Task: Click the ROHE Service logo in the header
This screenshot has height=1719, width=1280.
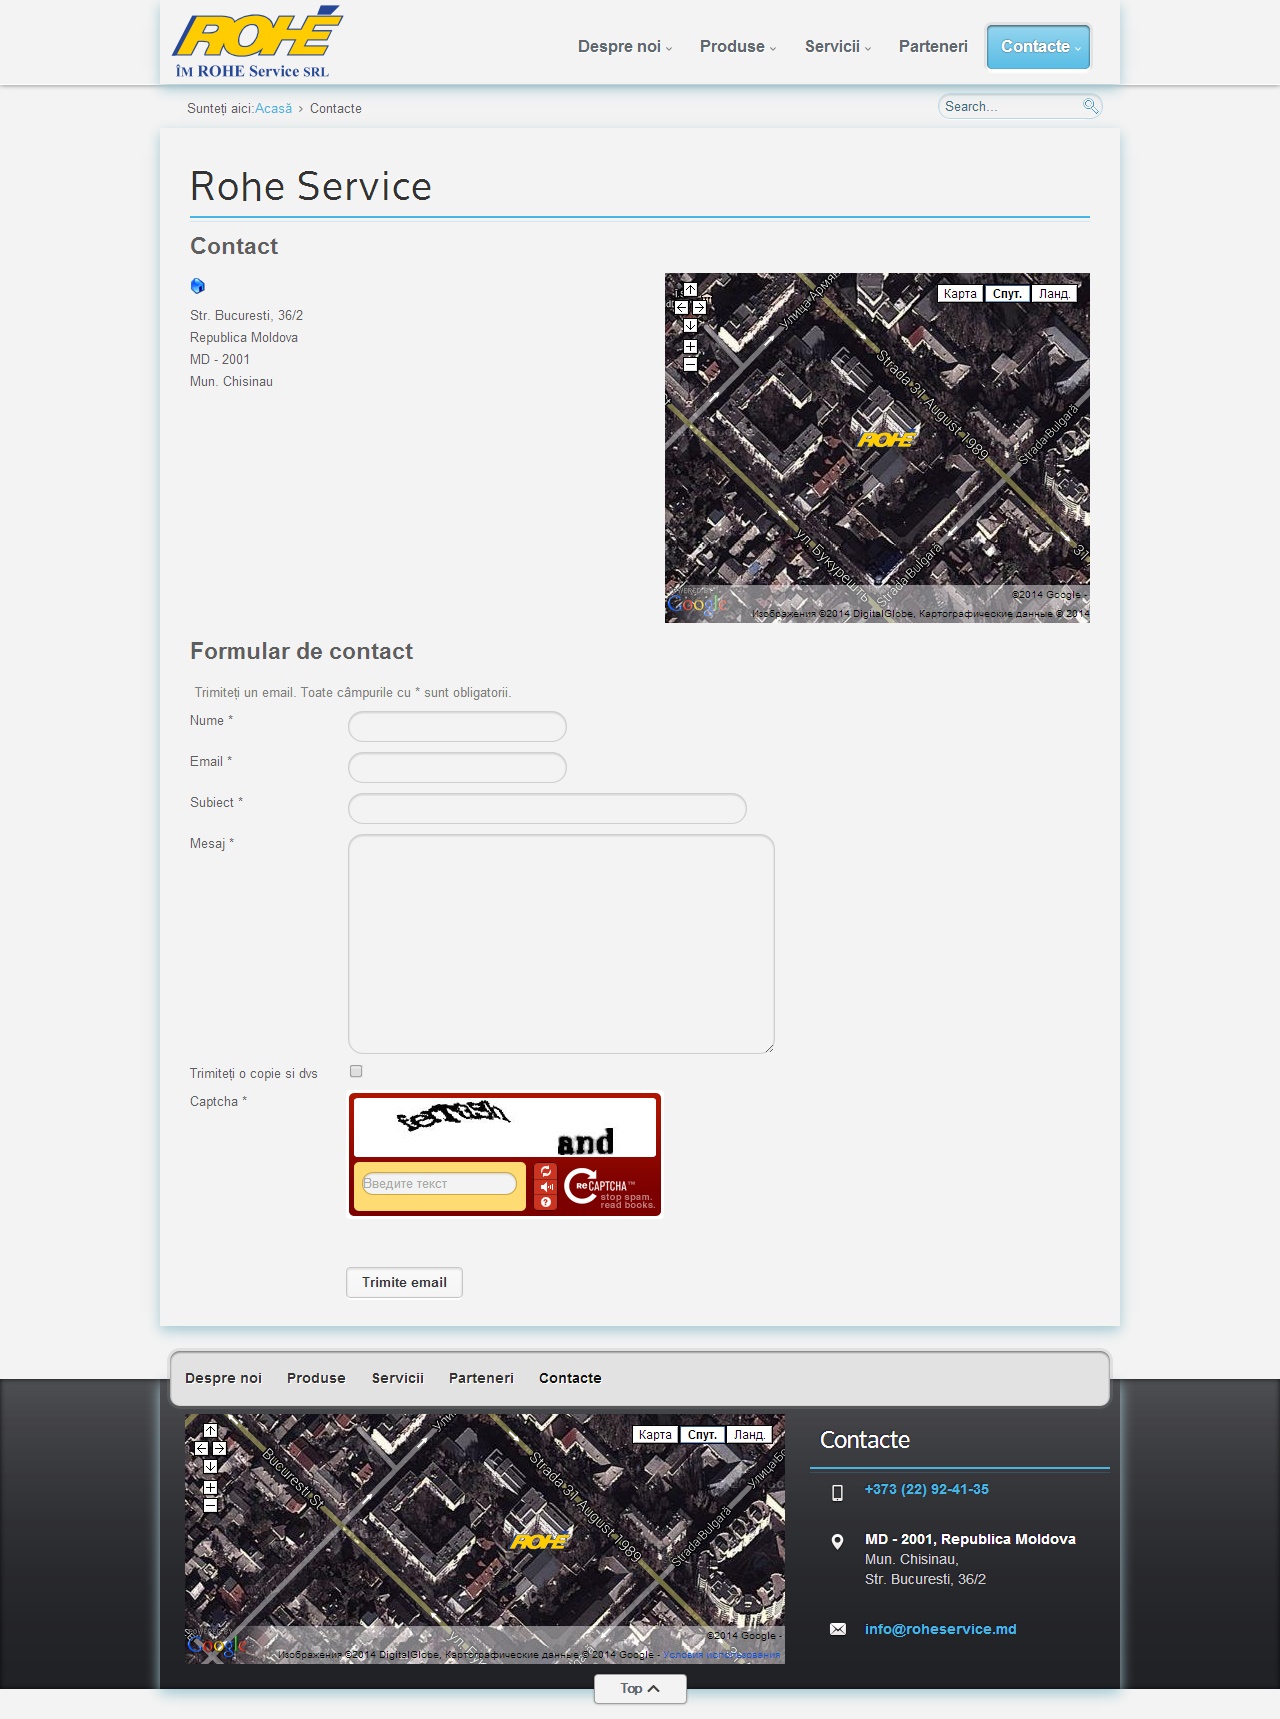Action: 257,42
